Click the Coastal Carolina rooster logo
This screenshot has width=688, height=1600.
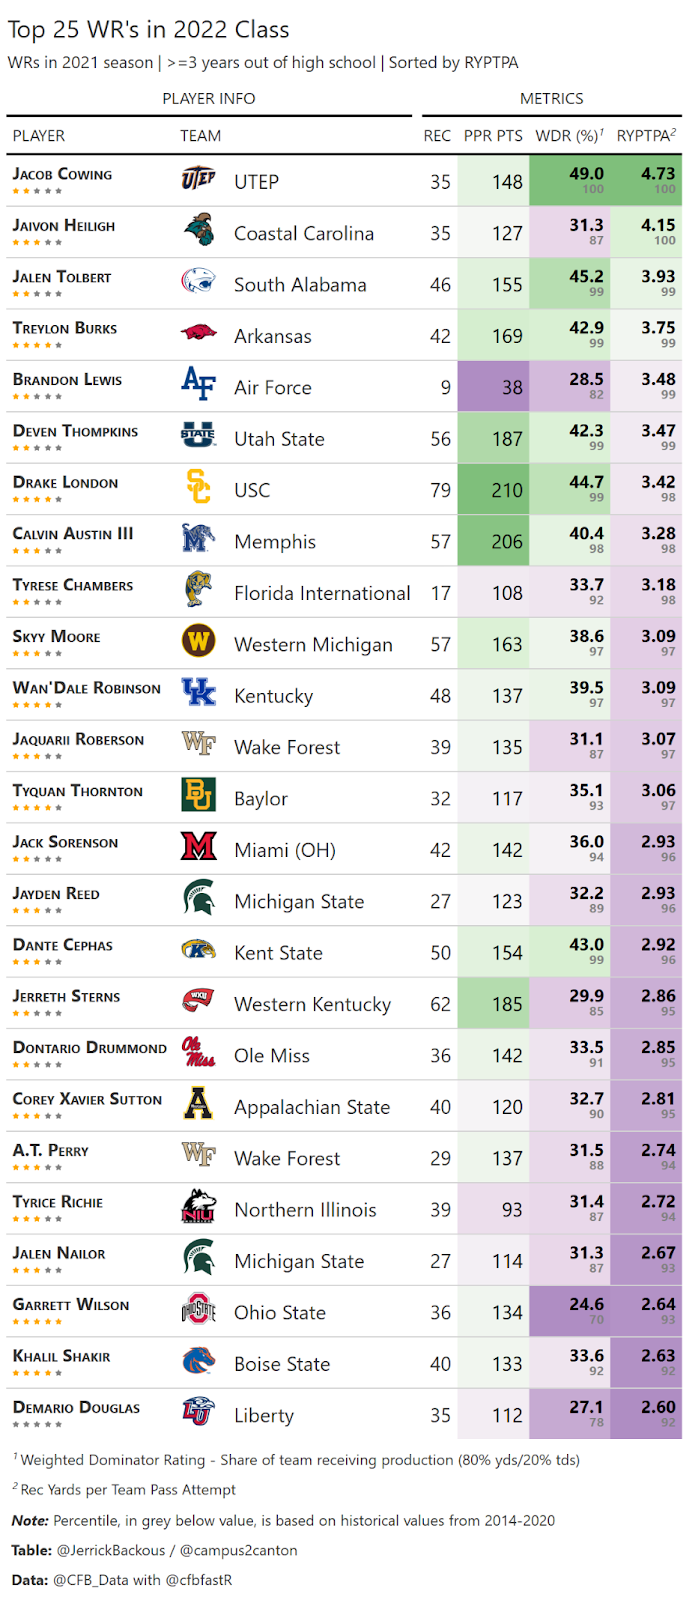pos(198,232)
